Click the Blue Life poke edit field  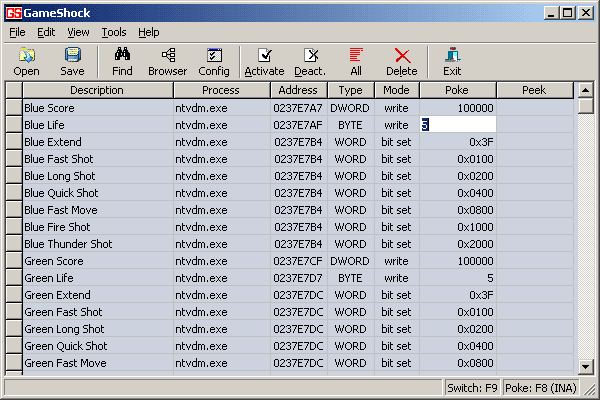pos(458,125)
